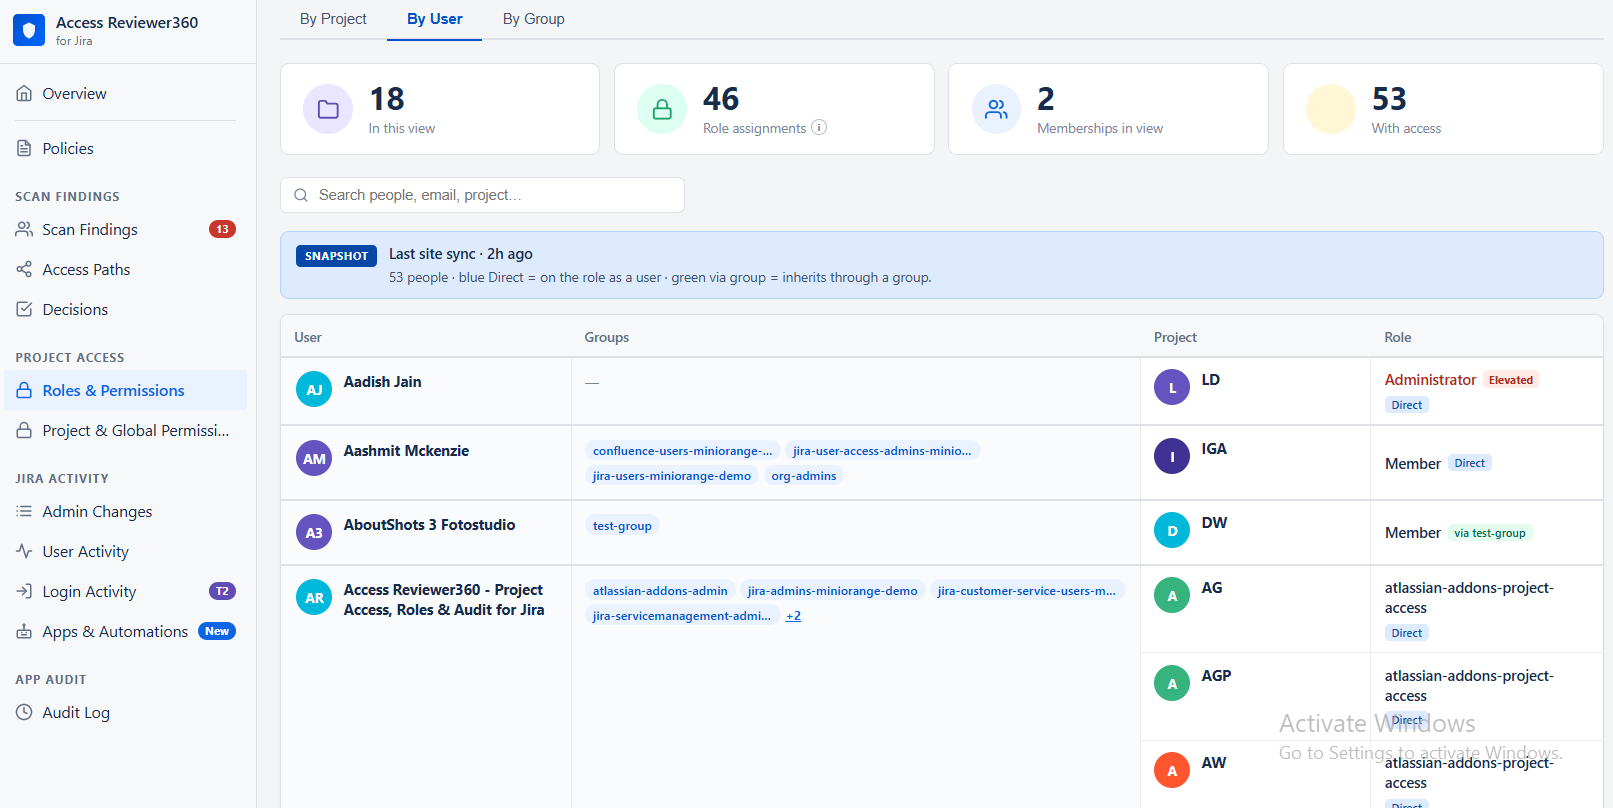Go to Access Paths
Screen dimensions: 1613x808
[125, 269]
